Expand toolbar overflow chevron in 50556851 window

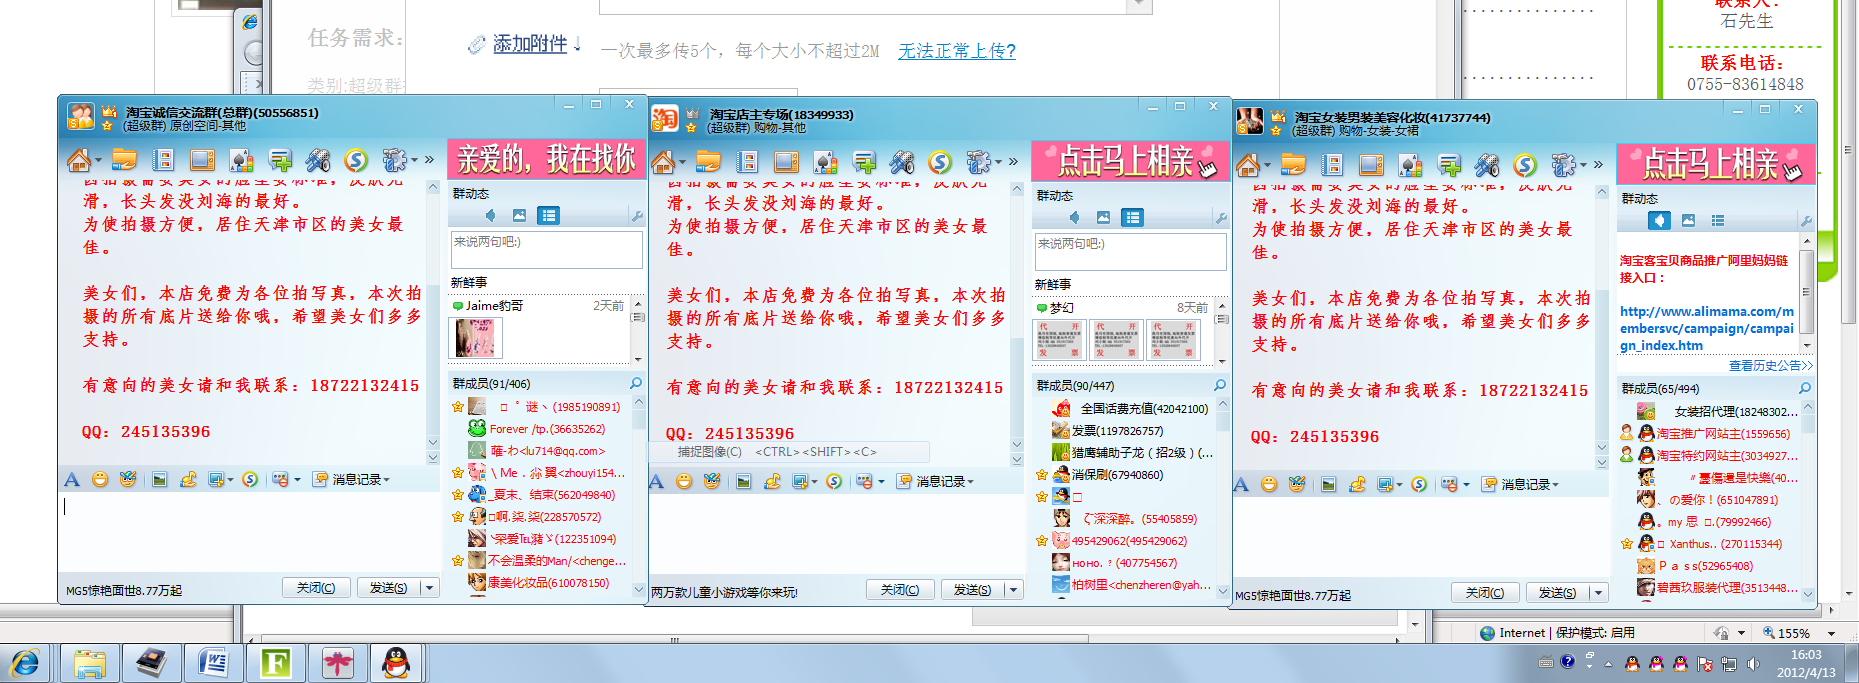(x=429, y=160)
